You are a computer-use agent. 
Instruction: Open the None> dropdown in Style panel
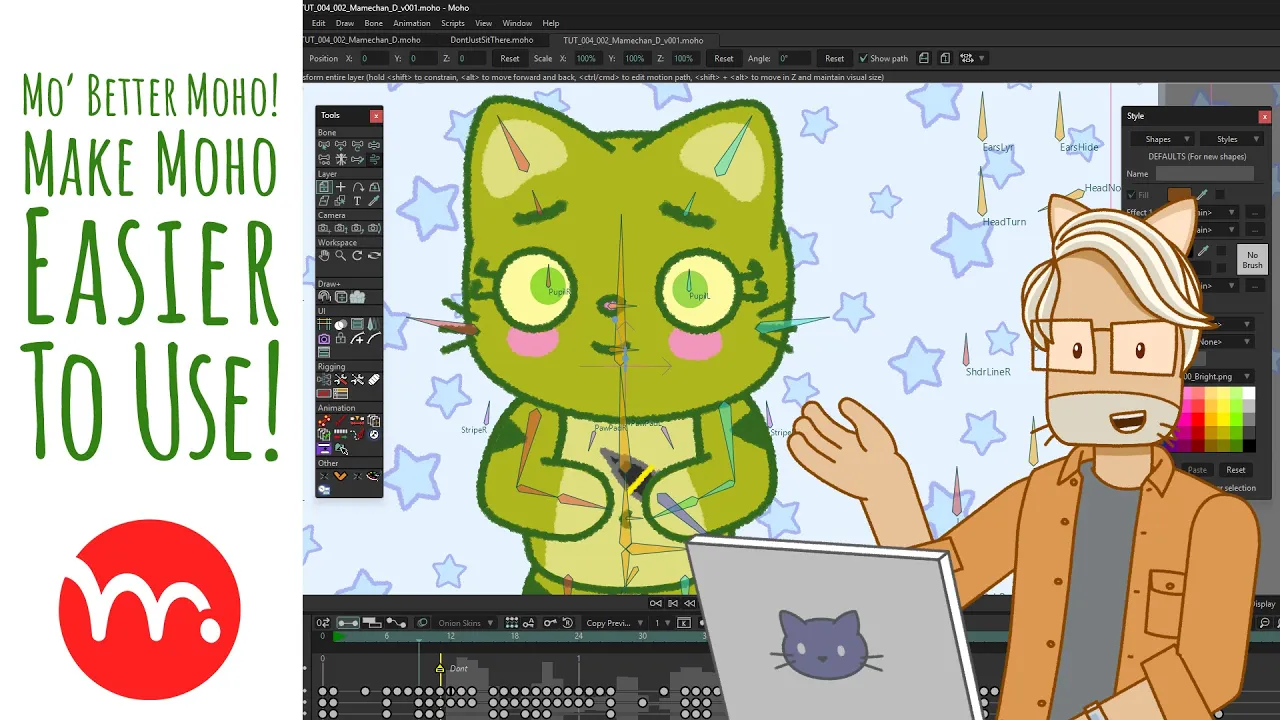point(1228,342)
